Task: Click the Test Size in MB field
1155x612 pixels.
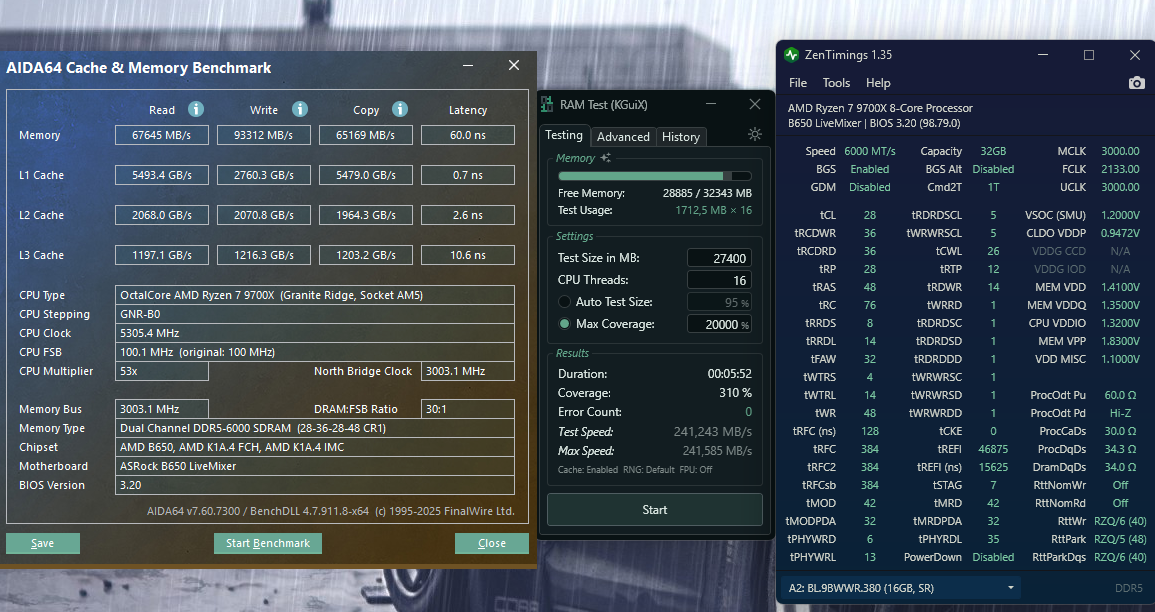Action: 719,258
